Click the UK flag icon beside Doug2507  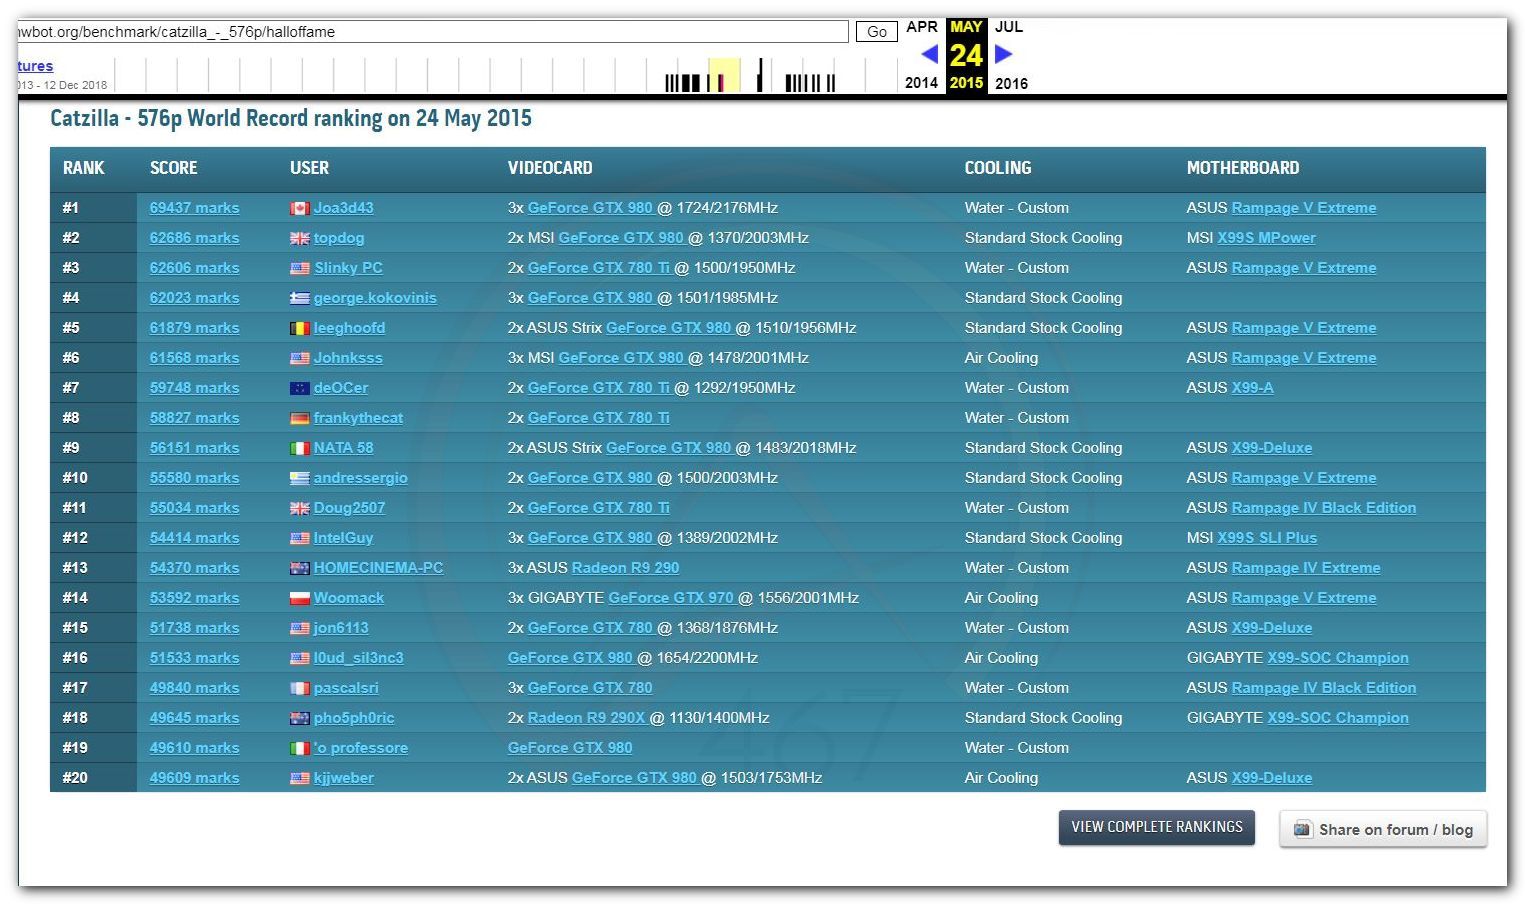click(299, 508)
